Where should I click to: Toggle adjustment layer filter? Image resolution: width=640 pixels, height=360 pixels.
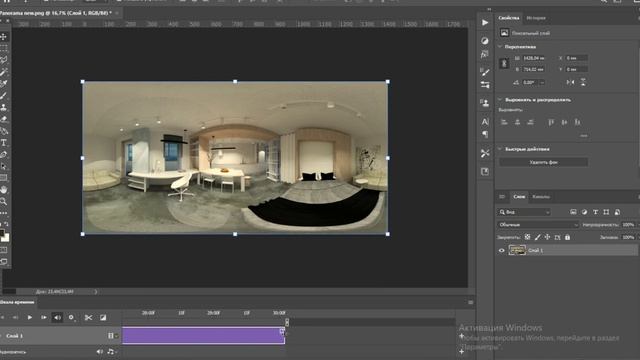click(584, 212)
